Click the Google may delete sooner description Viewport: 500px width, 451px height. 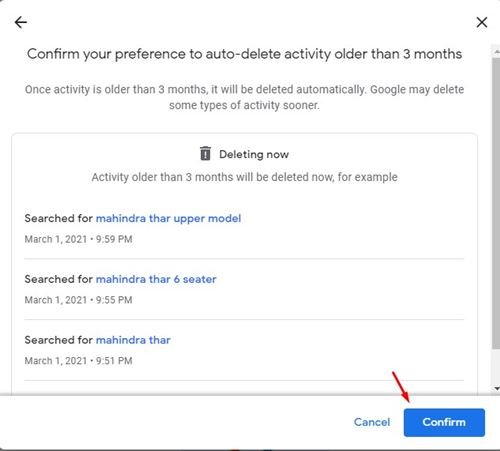[244, 97]
